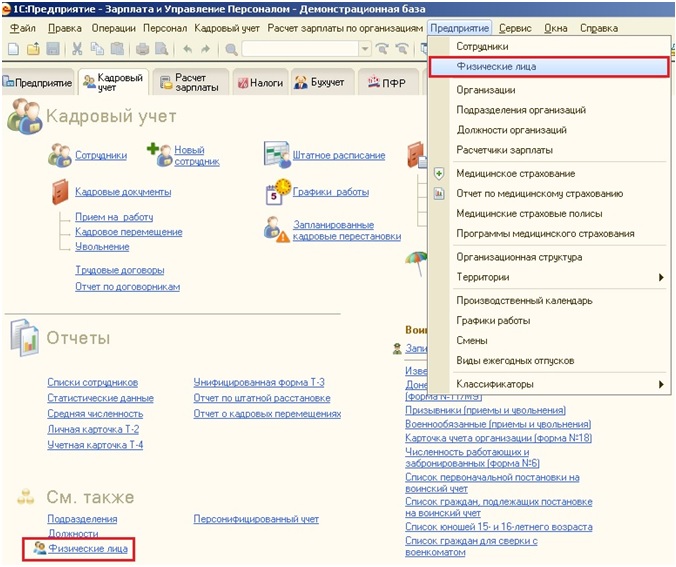Click the Save diskette toolbar icon
This screenshot has height=567, width=676.
53,49
